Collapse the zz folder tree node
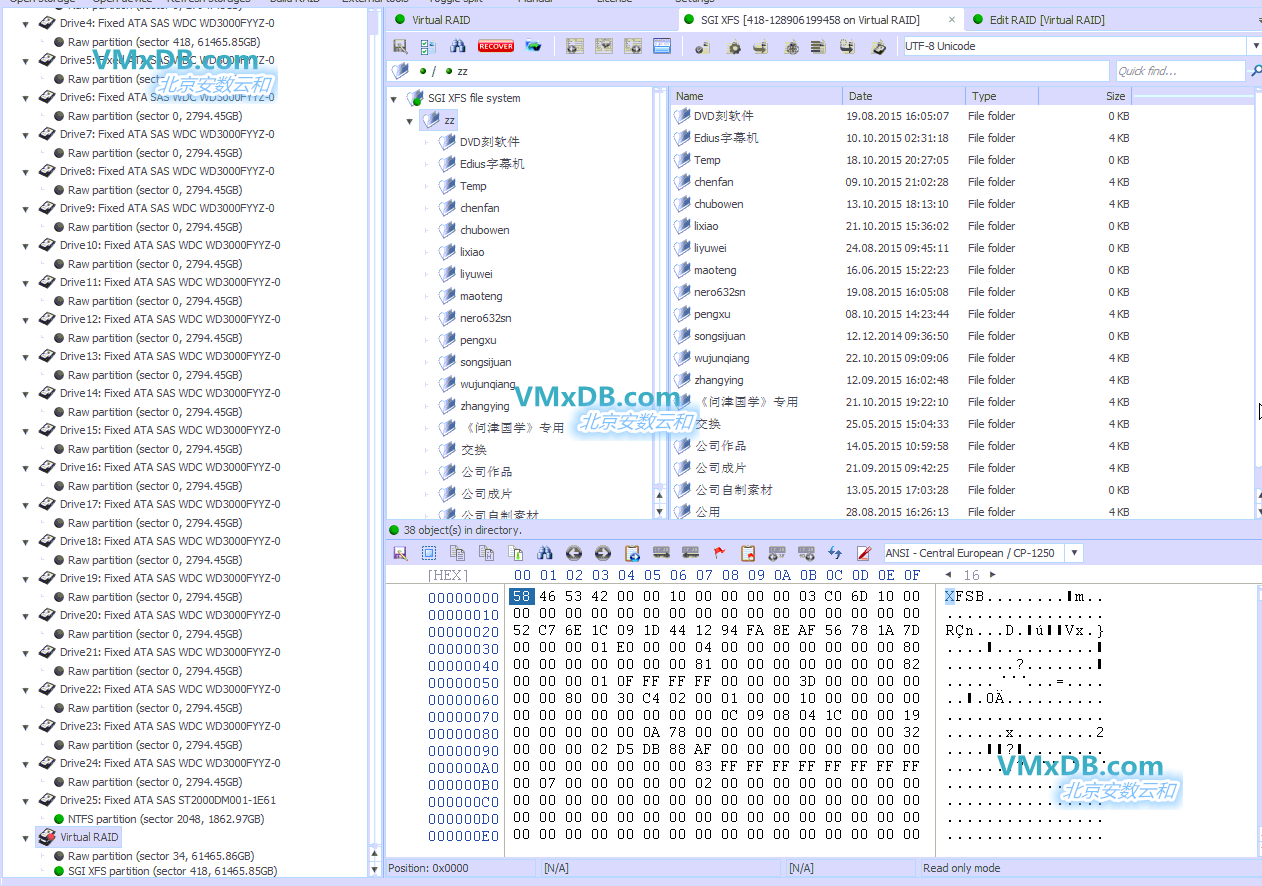The image size is (1262, 886). 410,120
